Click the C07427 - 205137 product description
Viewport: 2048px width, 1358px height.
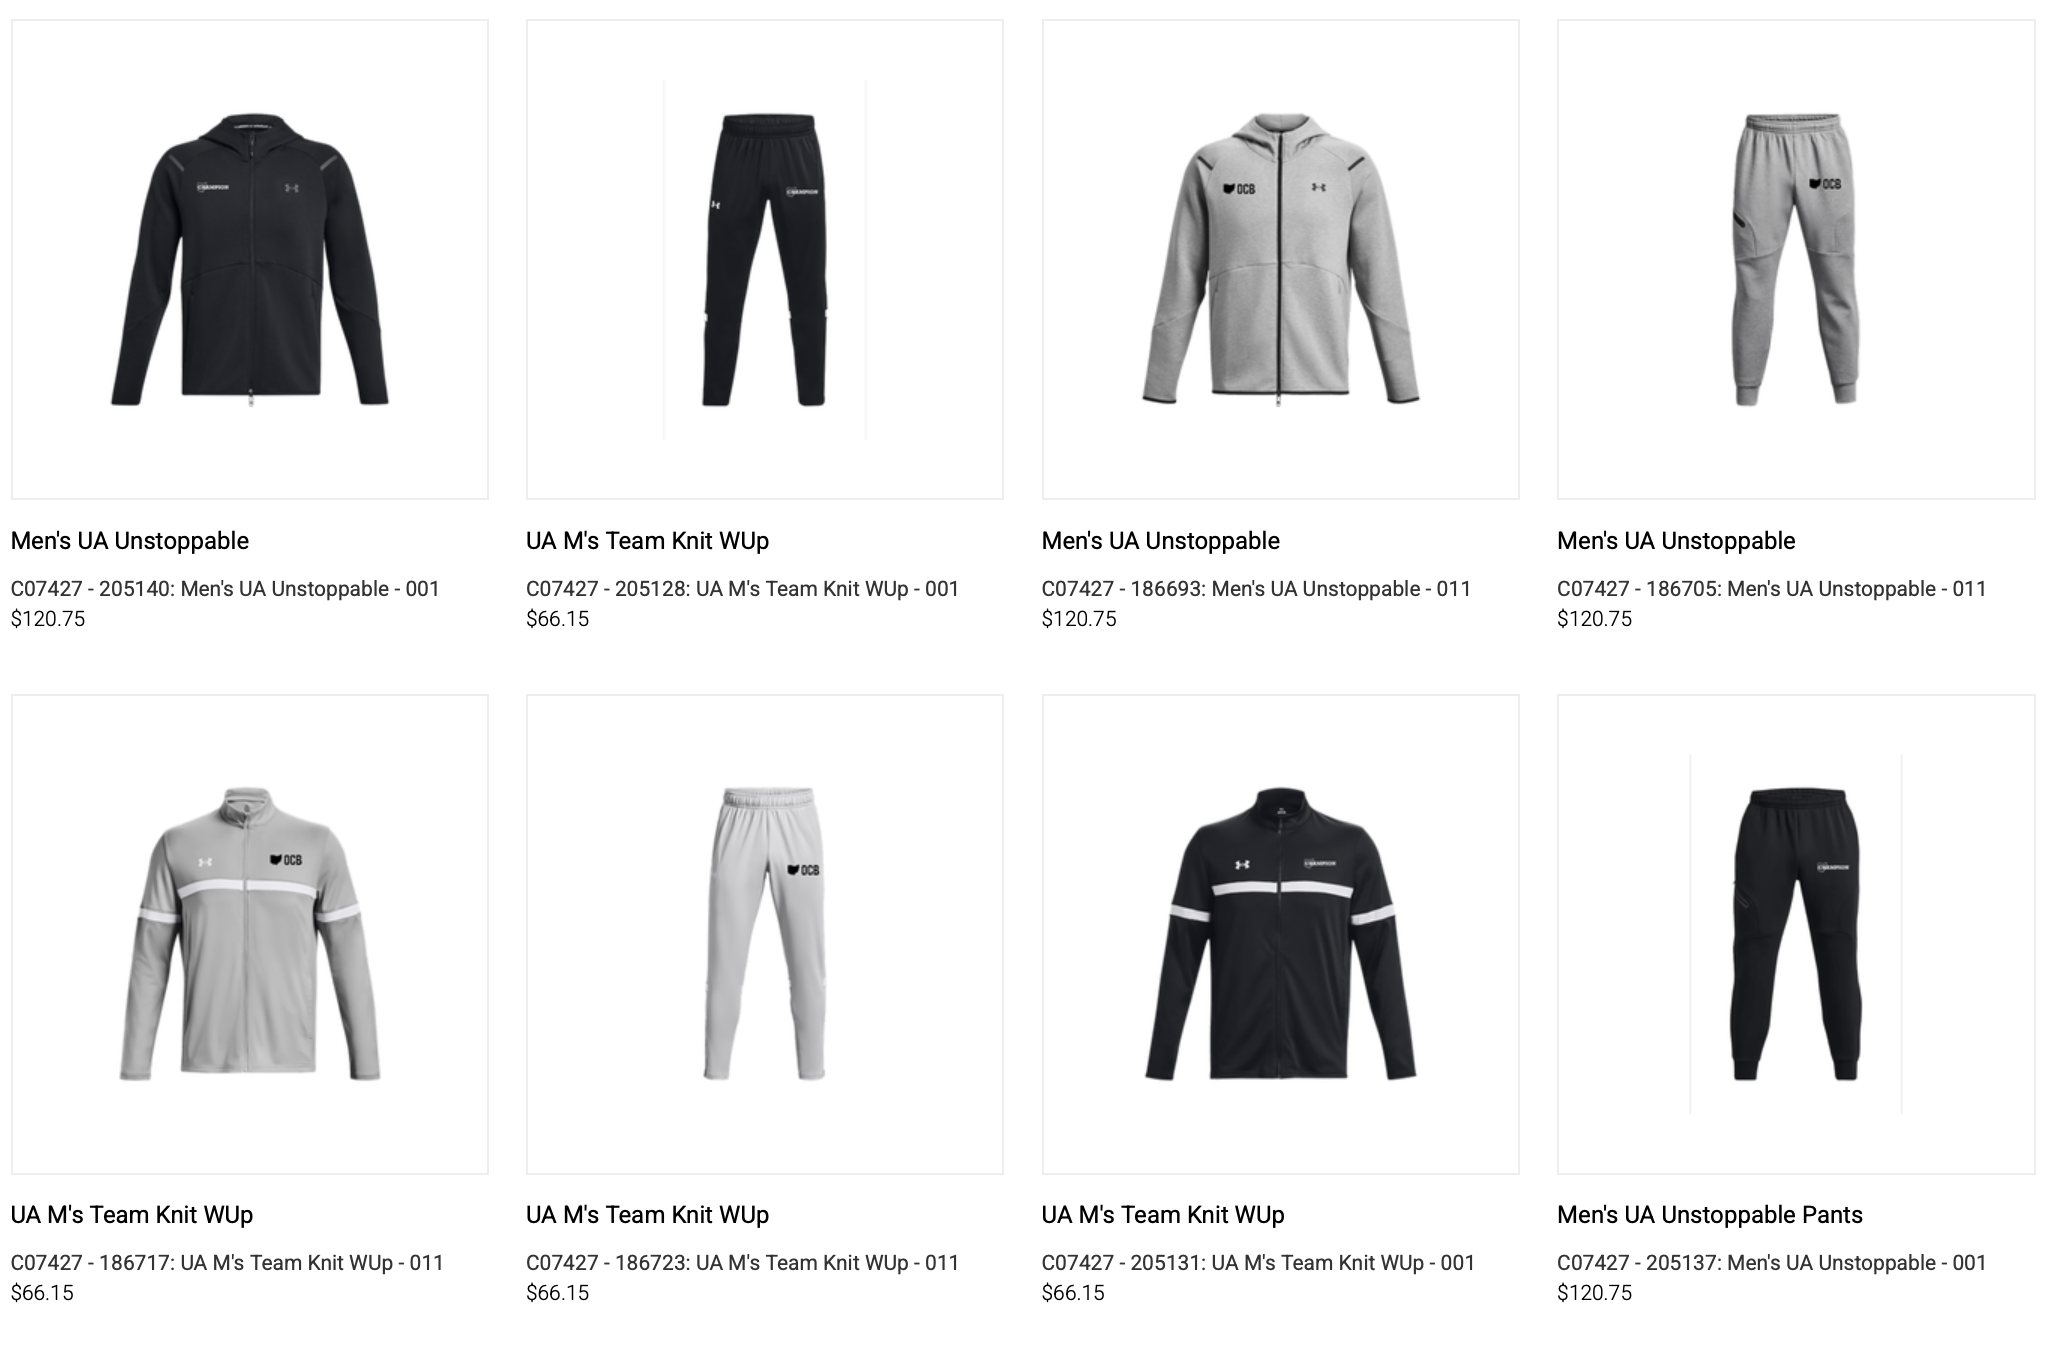point(1772,1263)
